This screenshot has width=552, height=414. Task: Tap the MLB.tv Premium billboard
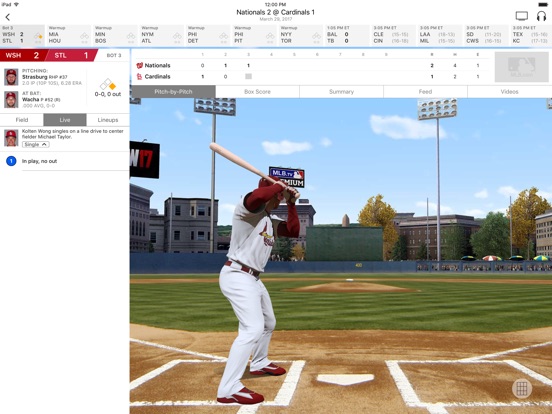coord(287,177)
